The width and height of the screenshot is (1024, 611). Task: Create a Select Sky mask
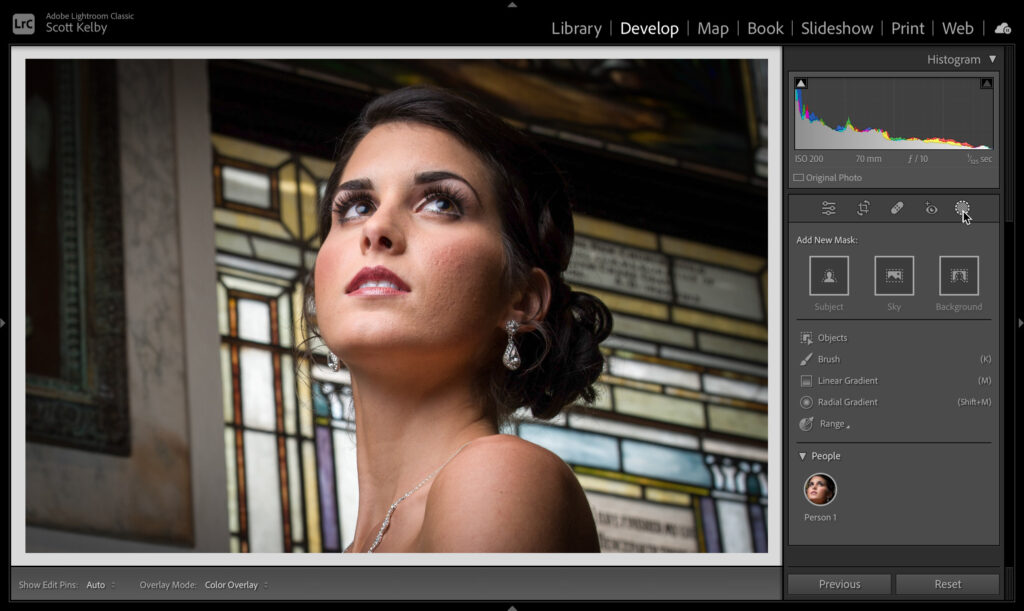[894, 275]
